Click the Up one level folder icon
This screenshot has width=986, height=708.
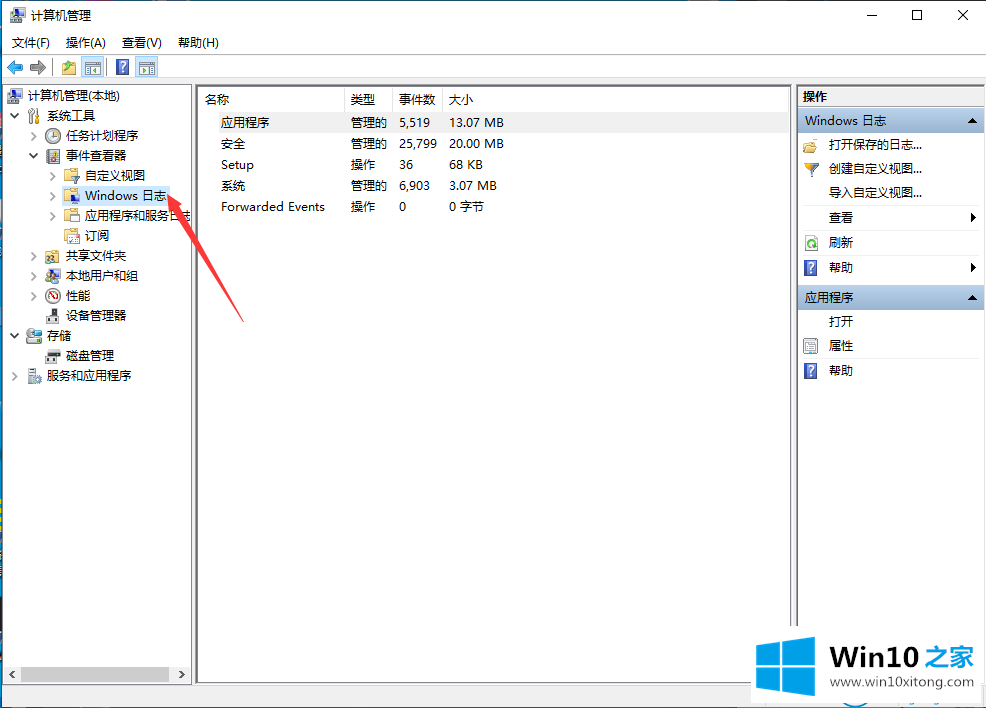[69, 67]
